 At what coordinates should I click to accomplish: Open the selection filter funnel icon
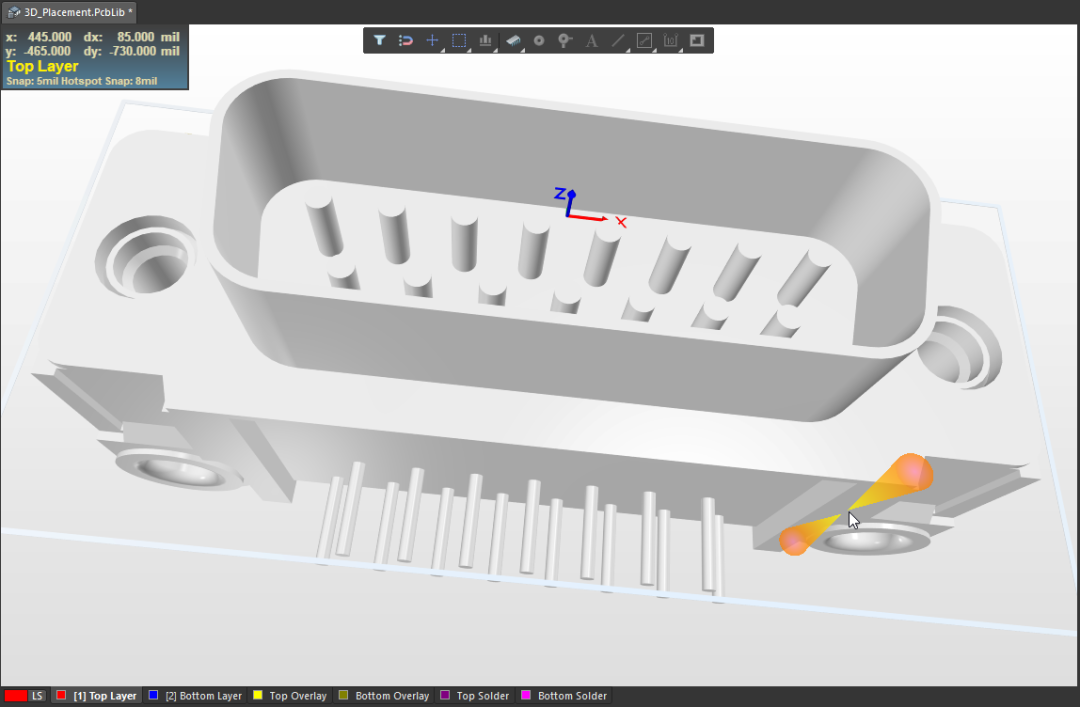(380, 41)
